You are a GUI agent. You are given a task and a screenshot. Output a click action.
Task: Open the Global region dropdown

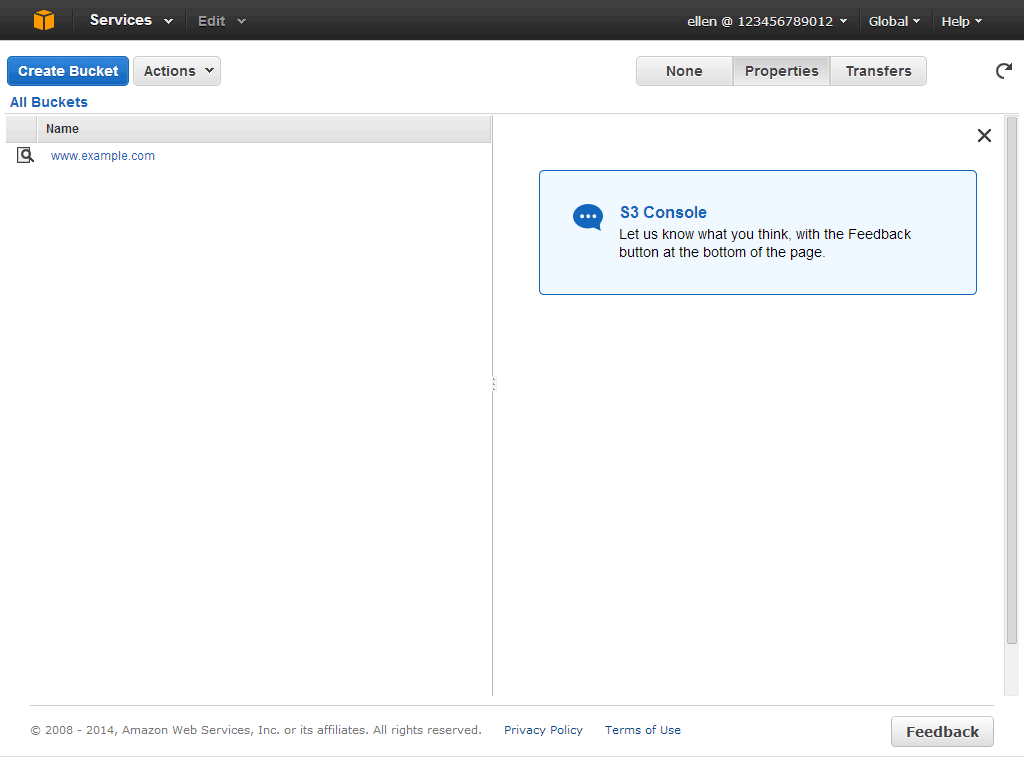(x=894, y=21)
